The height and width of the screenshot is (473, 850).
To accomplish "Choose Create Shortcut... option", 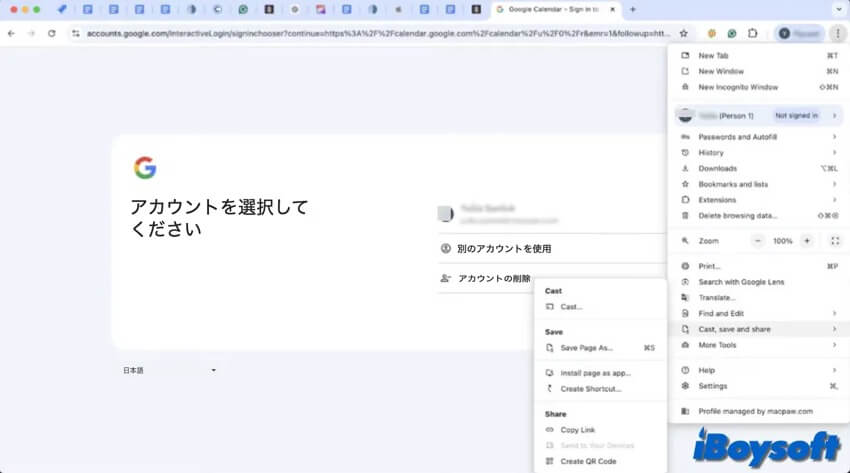I will pyautogui.click(x=600, y=388).
